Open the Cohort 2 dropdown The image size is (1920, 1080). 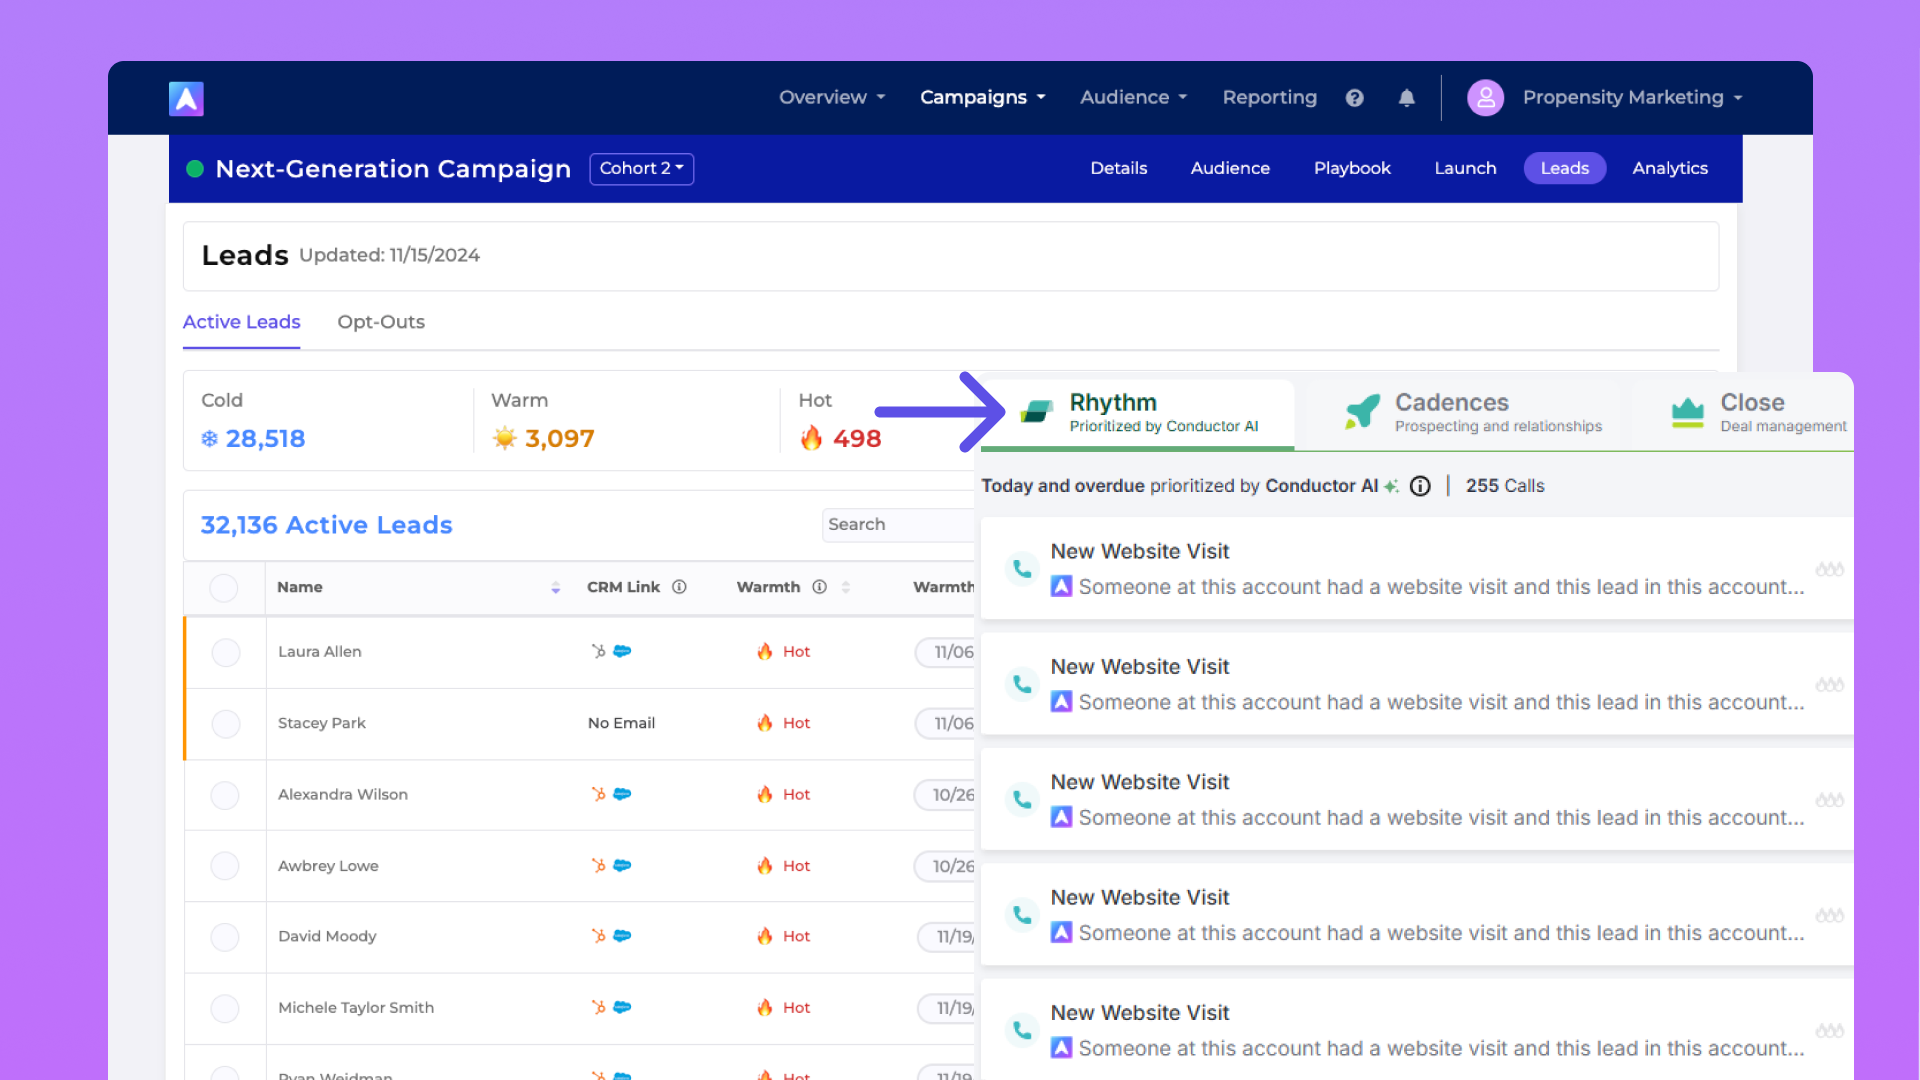coord(641,168)
